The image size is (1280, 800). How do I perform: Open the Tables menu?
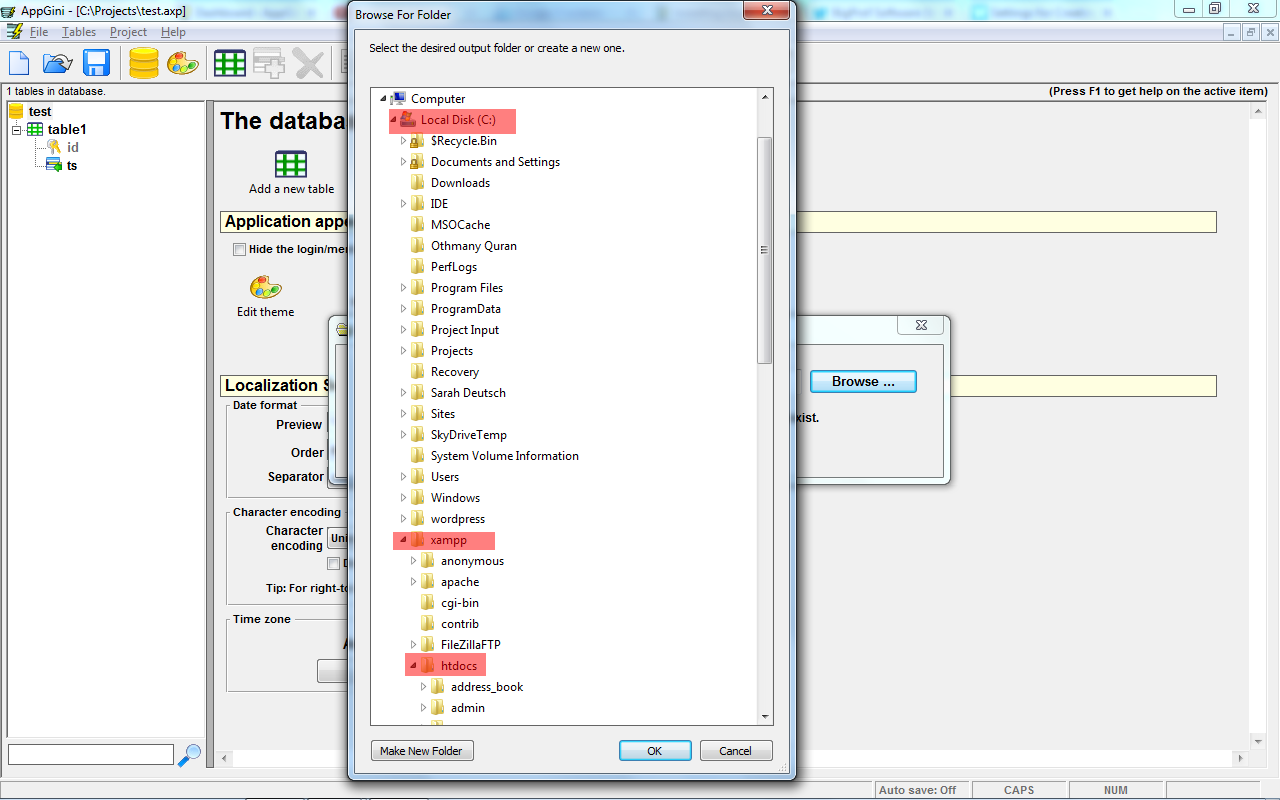tap(79, 32)
